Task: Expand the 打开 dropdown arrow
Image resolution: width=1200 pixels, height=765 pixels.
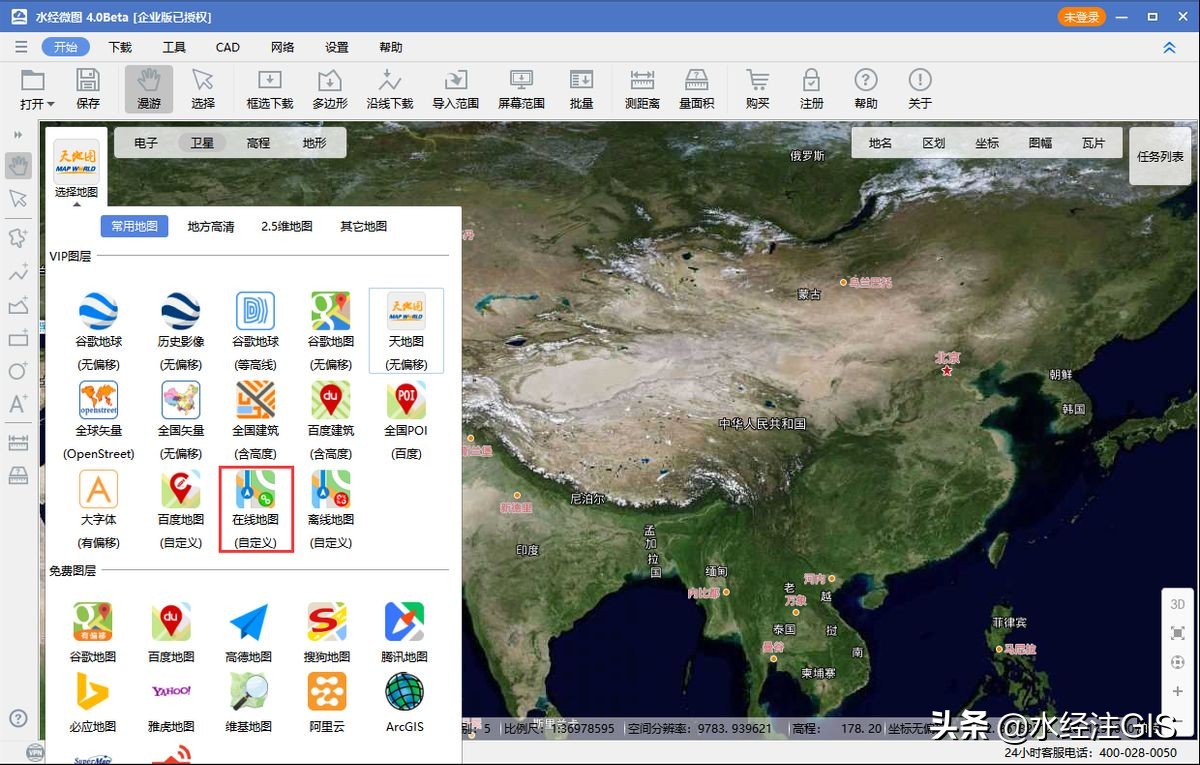Action: point(52,104)
